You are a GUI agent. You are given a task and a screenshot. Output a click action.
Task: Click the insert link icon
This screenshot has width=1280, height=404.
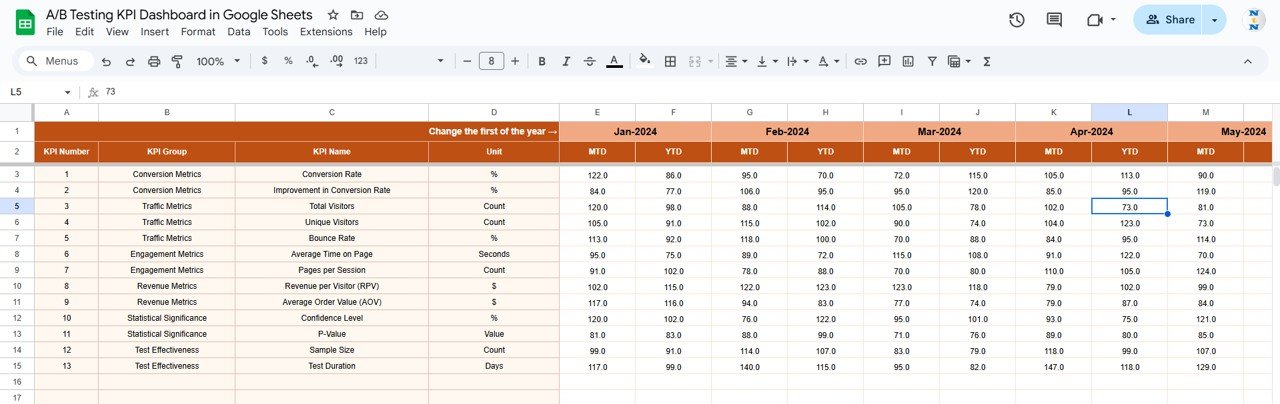[x=860, y=61]
